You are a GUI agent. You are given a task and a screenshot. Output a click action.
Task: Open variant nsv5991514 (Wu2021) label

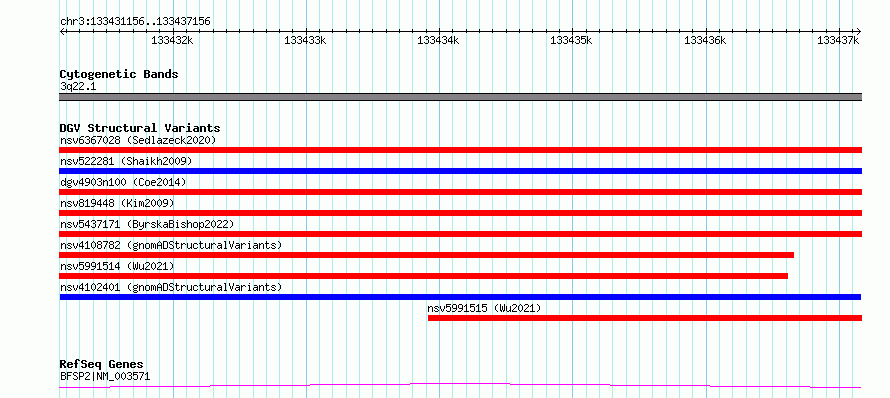(117, 266)
